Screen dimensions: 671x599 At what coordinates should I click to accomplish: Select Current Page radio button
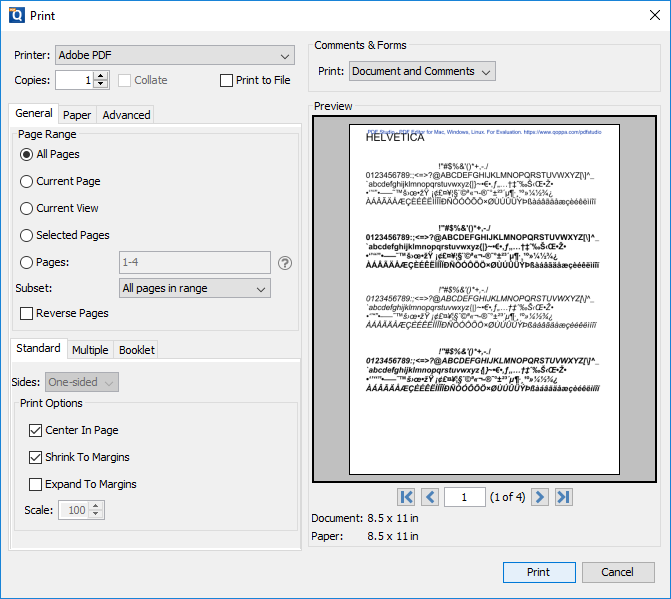27,181
